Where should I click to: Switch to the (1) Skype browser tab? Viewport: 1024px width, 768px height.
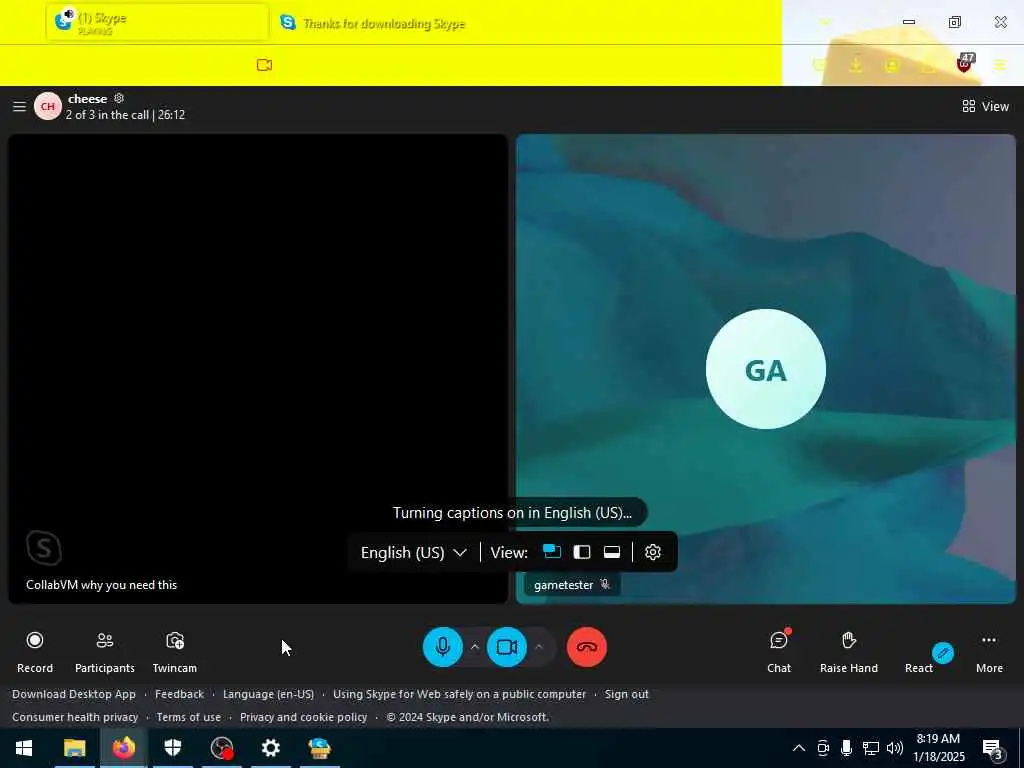(157, 23)
